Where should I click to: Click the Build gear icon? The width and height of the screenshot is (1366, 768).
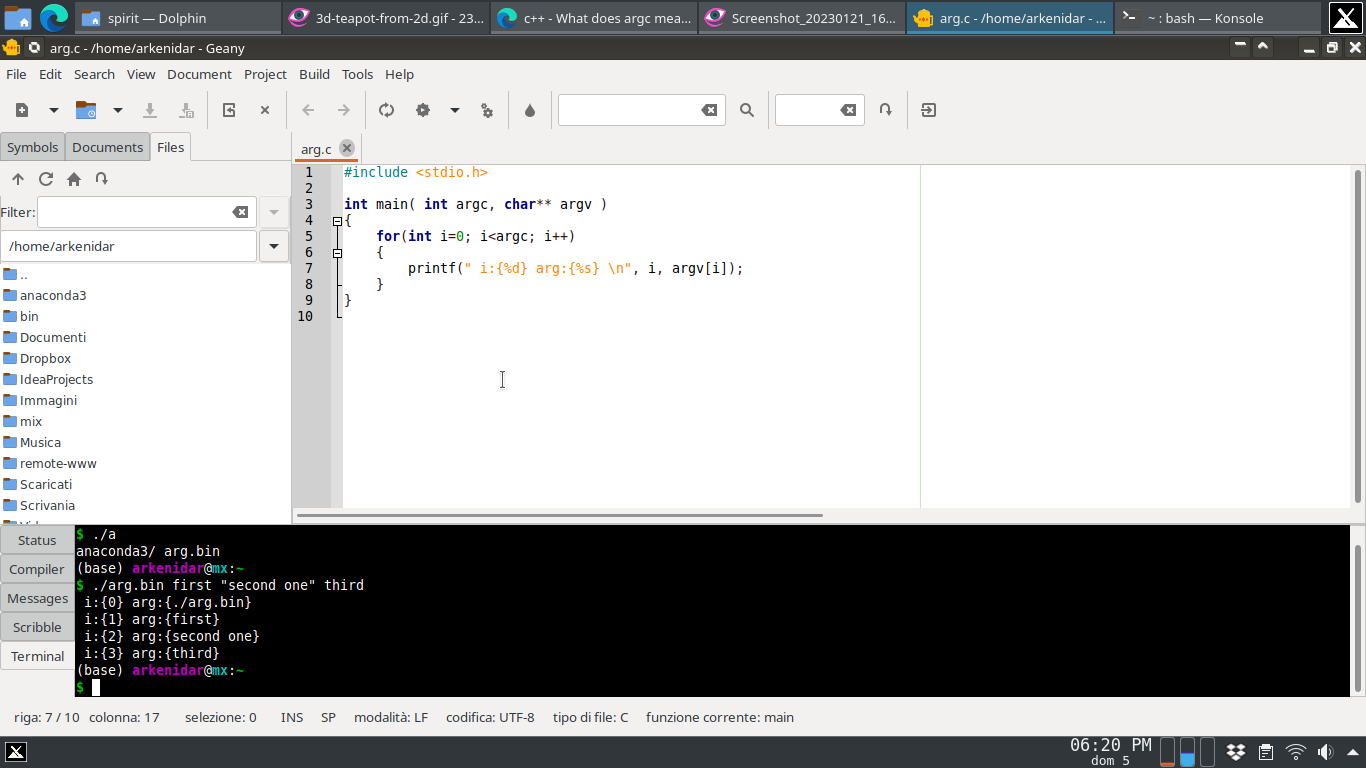tap(423, 110)
